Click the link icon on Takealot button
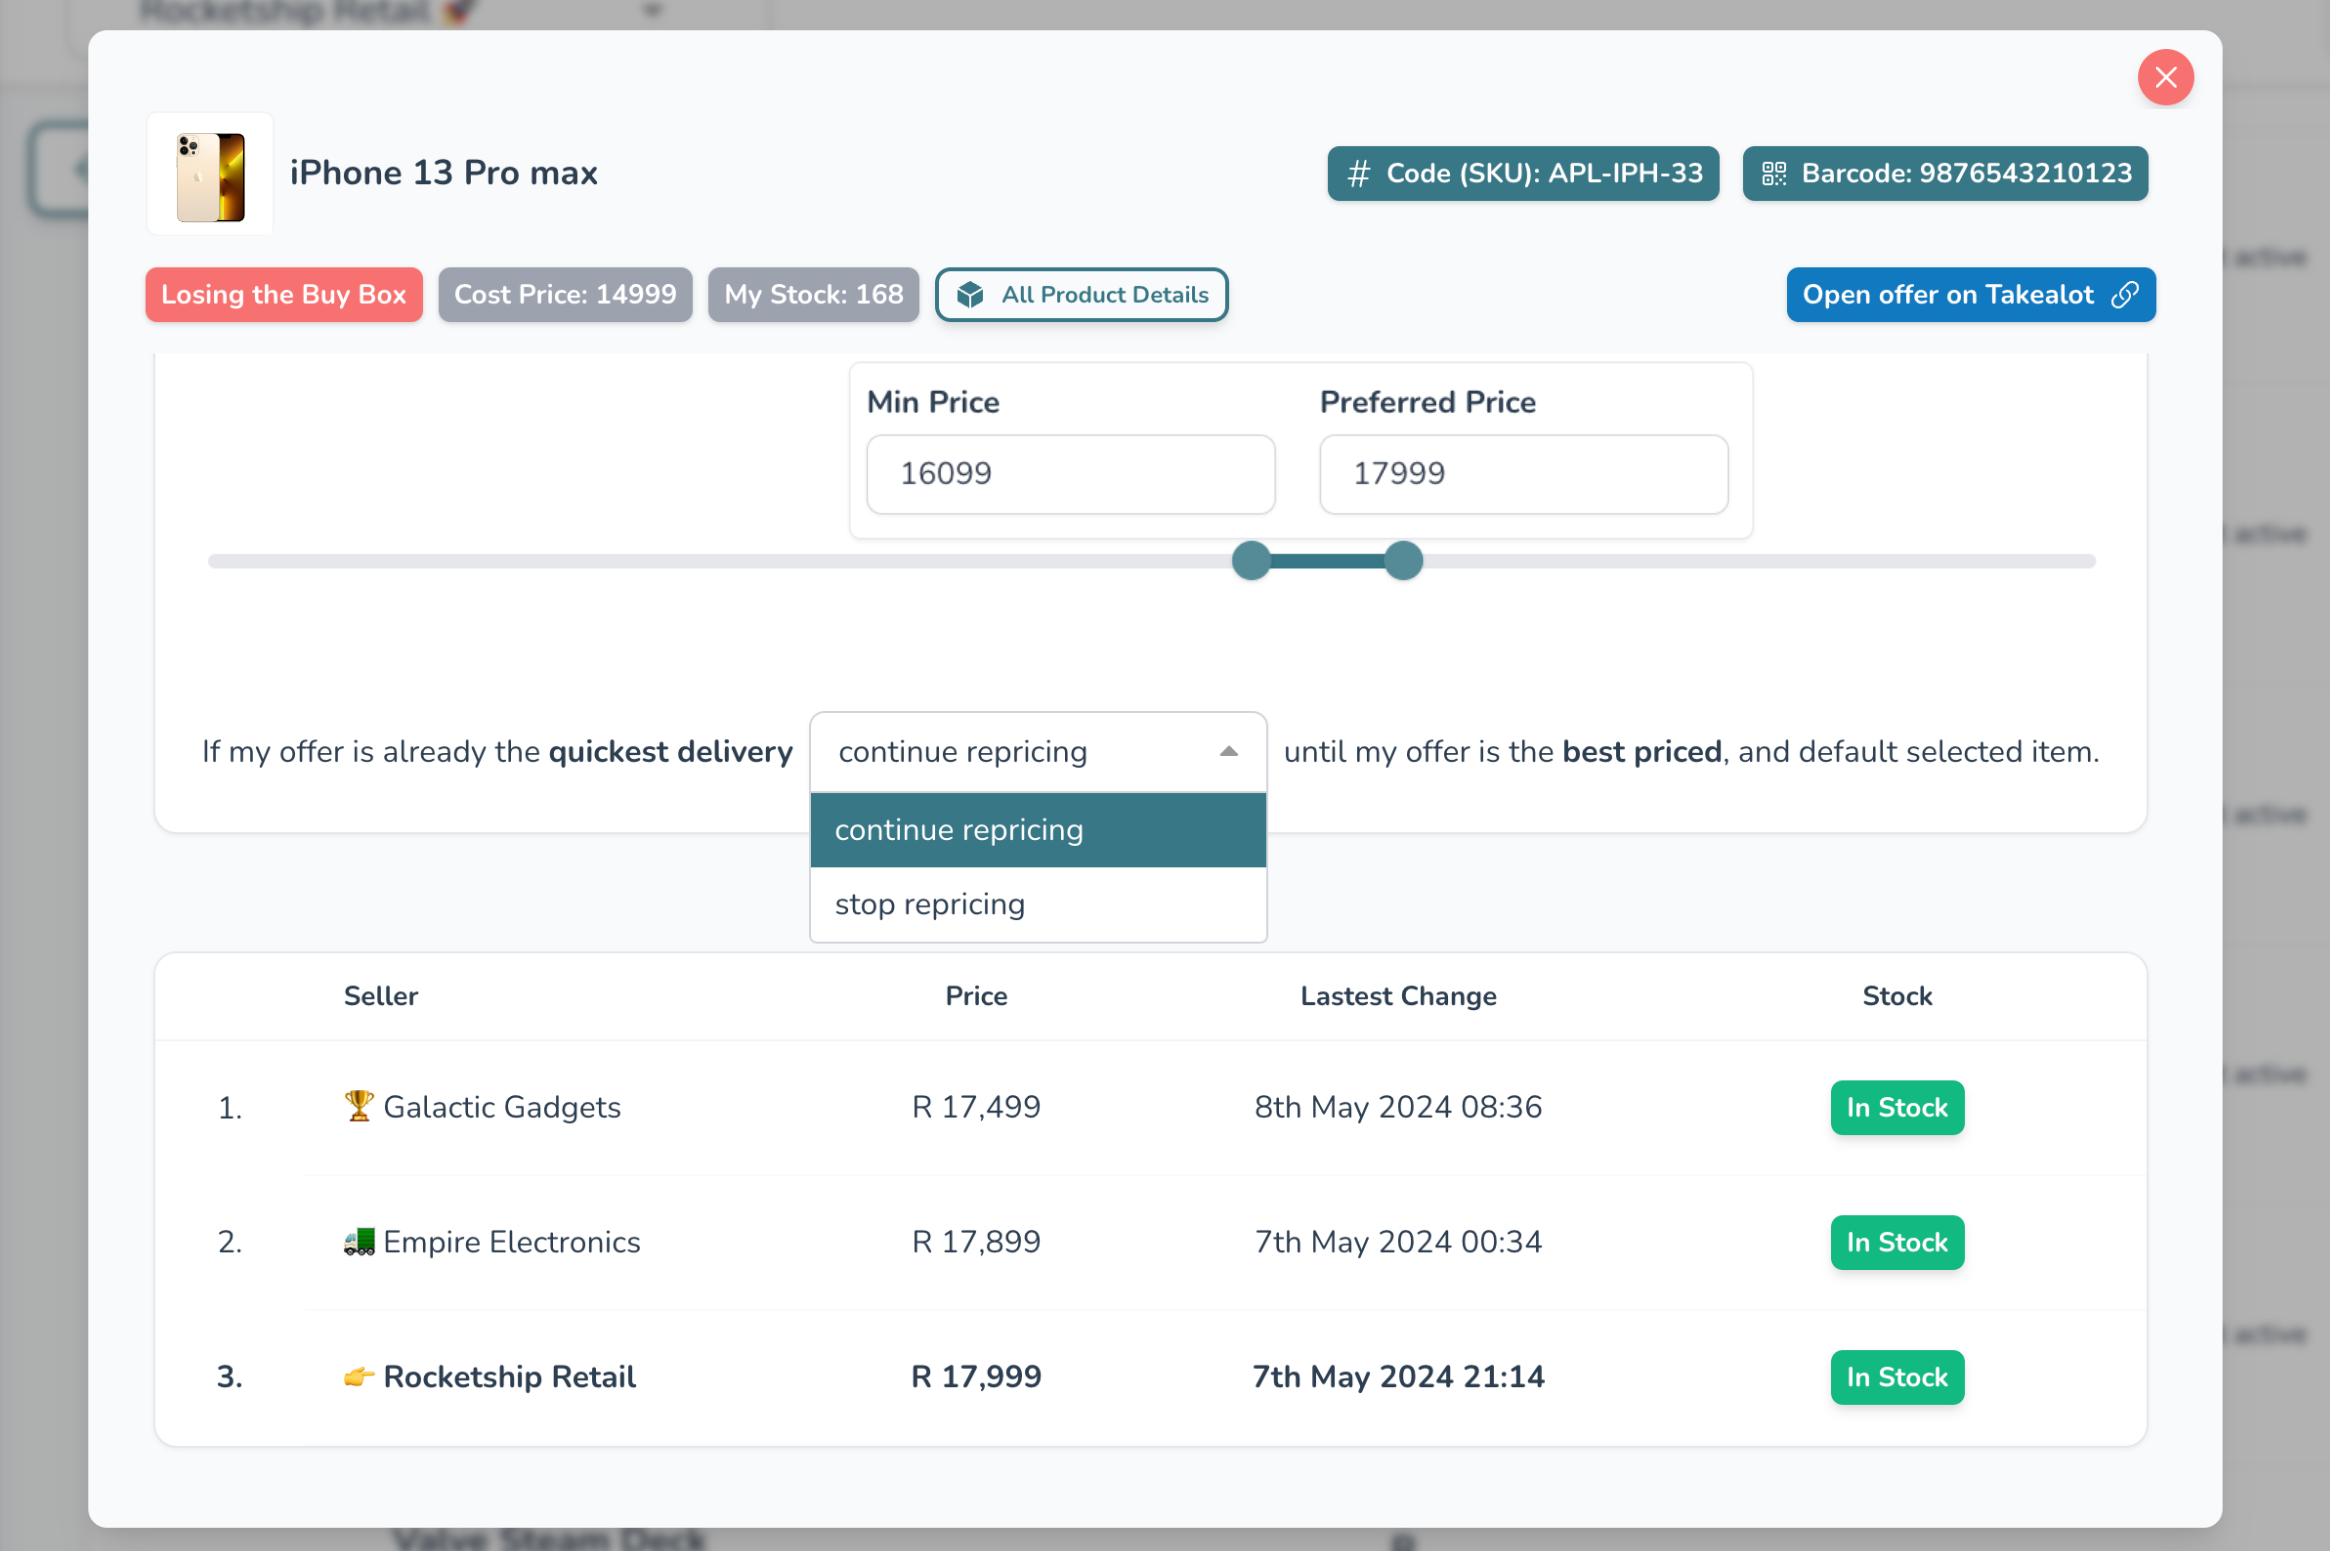Image resolution: width=2330 pixels, height=1551 pixels. click(2124, 295)
